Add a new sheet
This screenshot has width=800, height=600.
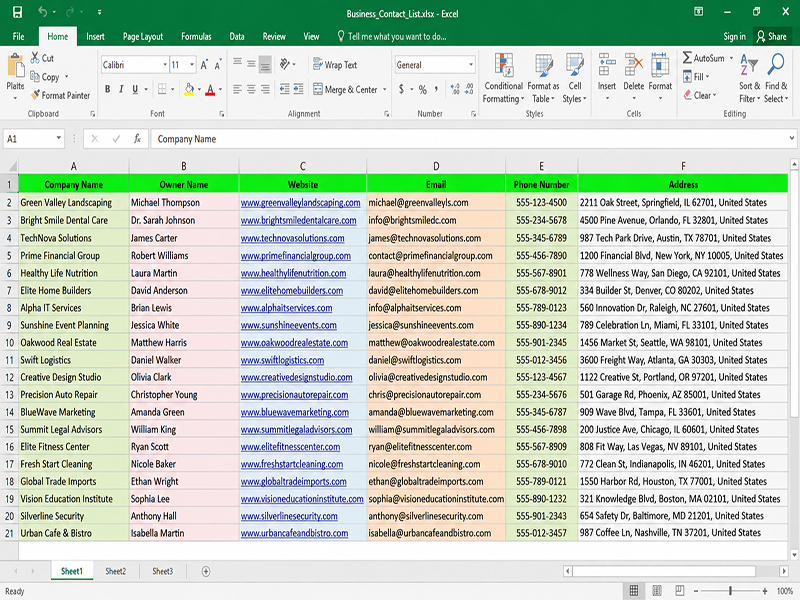206,571
